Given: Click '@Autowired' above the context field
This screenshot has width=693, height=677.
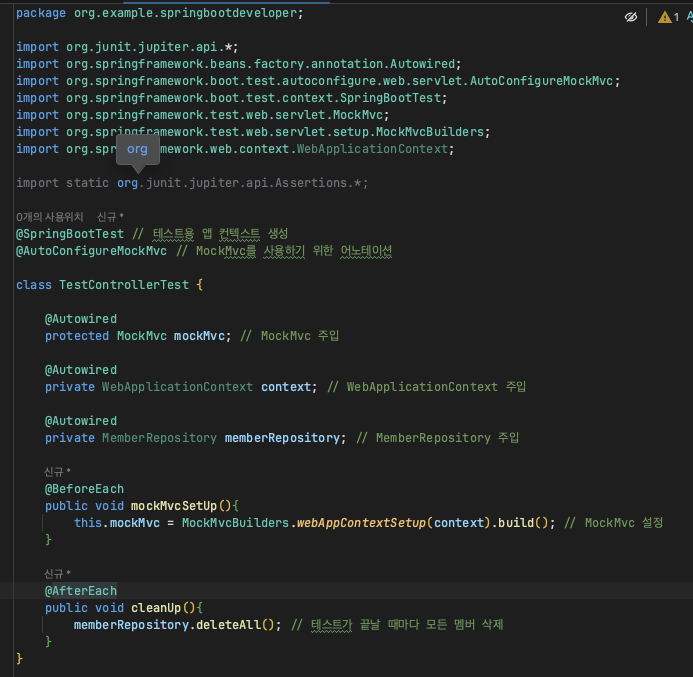Looking at the screenshot, I should [x=81, y=370].
